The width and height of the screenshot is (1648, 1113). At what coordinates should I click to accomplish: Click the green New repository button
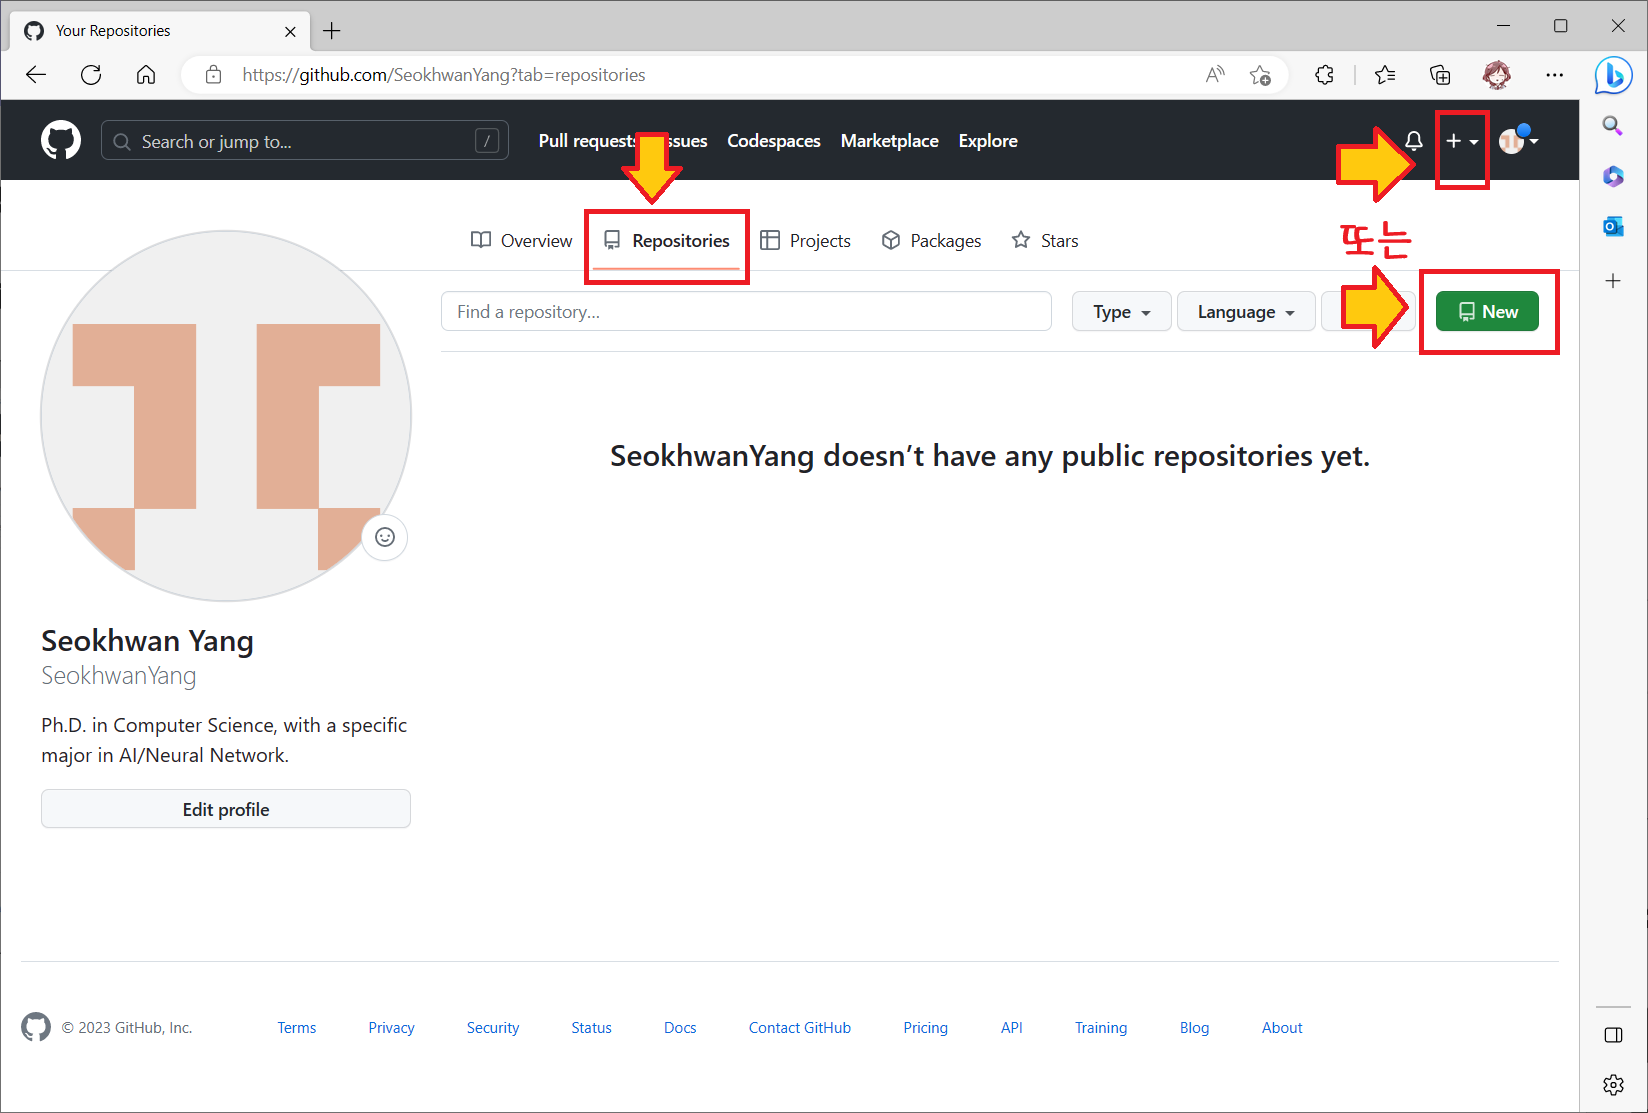point(1487,311)
